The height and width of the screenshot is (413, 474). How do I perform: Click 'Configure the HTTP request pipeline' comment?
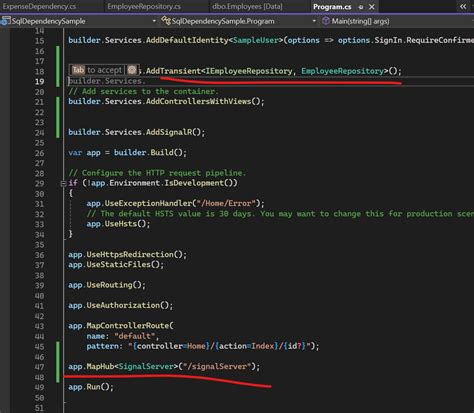pos(157,173)
